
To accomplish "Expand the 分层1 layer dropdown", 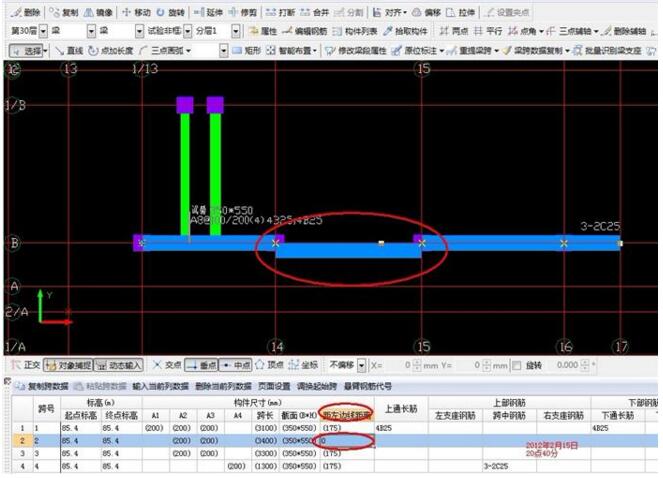I will [x=236, y=31].
